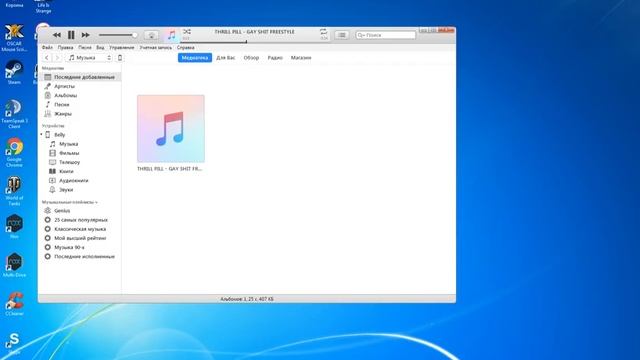Click the phone device button in toolbar
The image size is (640, 360).
[120, 58]
